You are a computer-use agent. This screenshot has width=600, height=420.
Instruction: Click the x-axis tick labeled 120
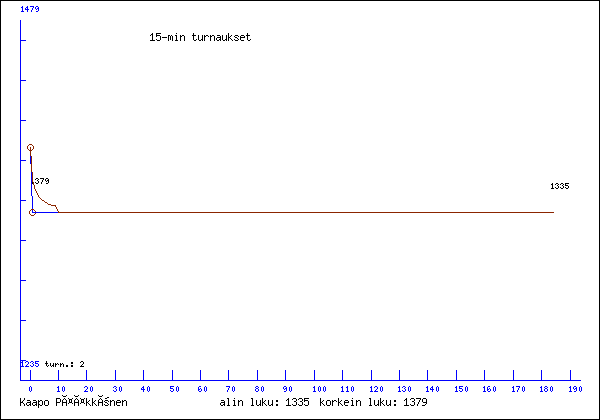[374, 388]
